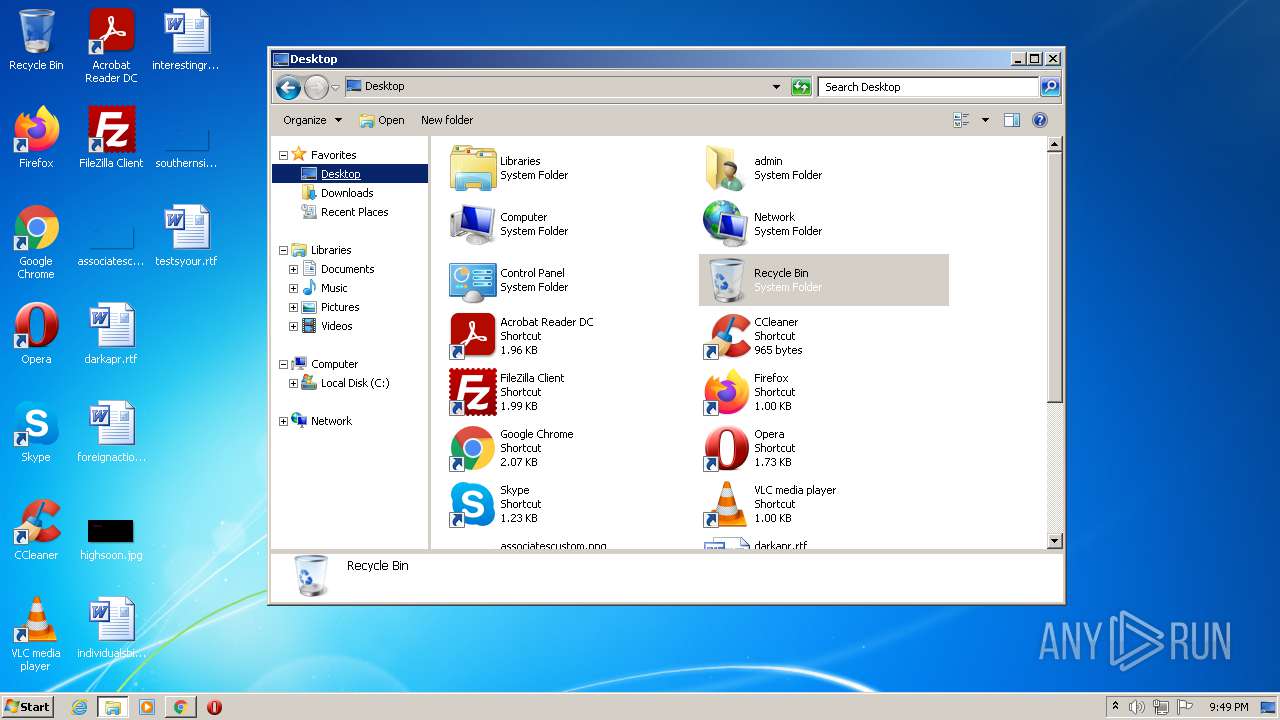The width and height of the screenshot is (1280, 720).
Task: Click Open in the command bar
Action: coord(382,120)
